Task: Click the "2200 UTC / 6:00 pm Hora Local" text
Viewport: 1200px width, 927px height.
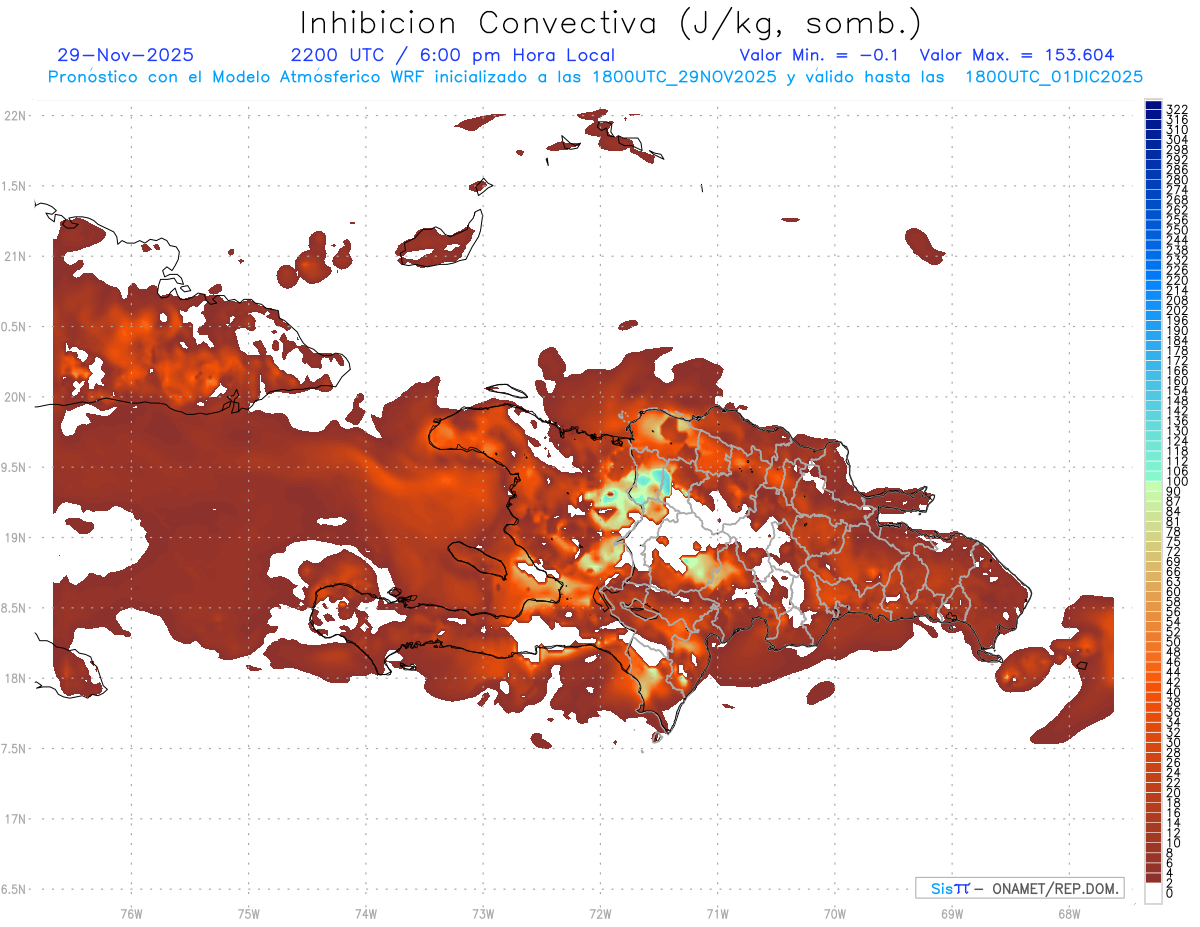Action: [452, 55]
